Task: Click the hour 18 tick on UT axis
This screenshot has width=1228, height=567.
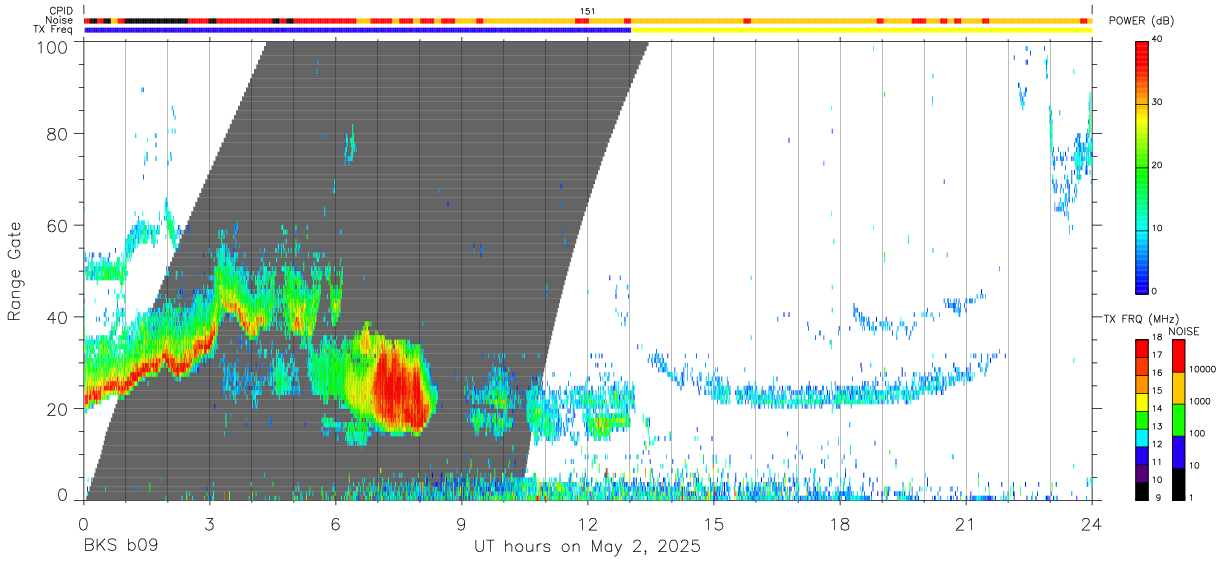Action: tap(840, 523)
